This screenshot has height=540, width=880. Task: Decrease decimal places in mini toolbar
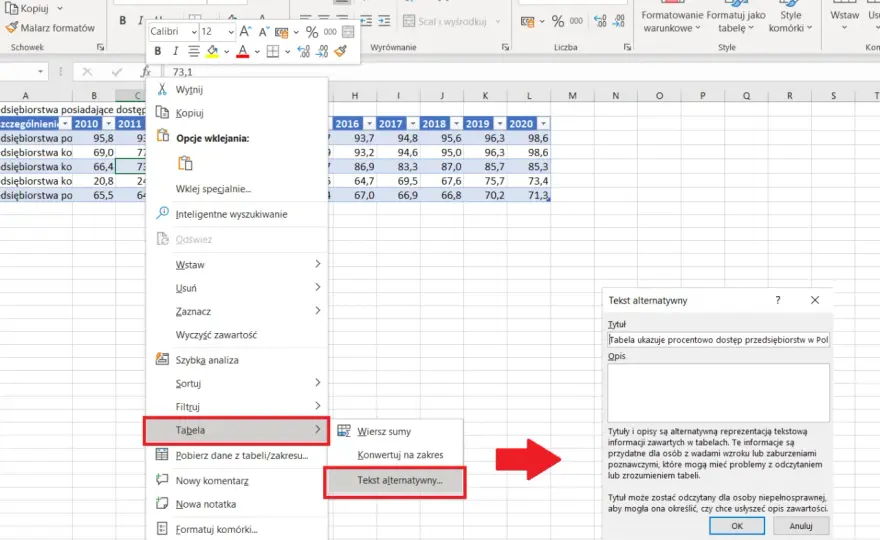[x=322, y=51]
